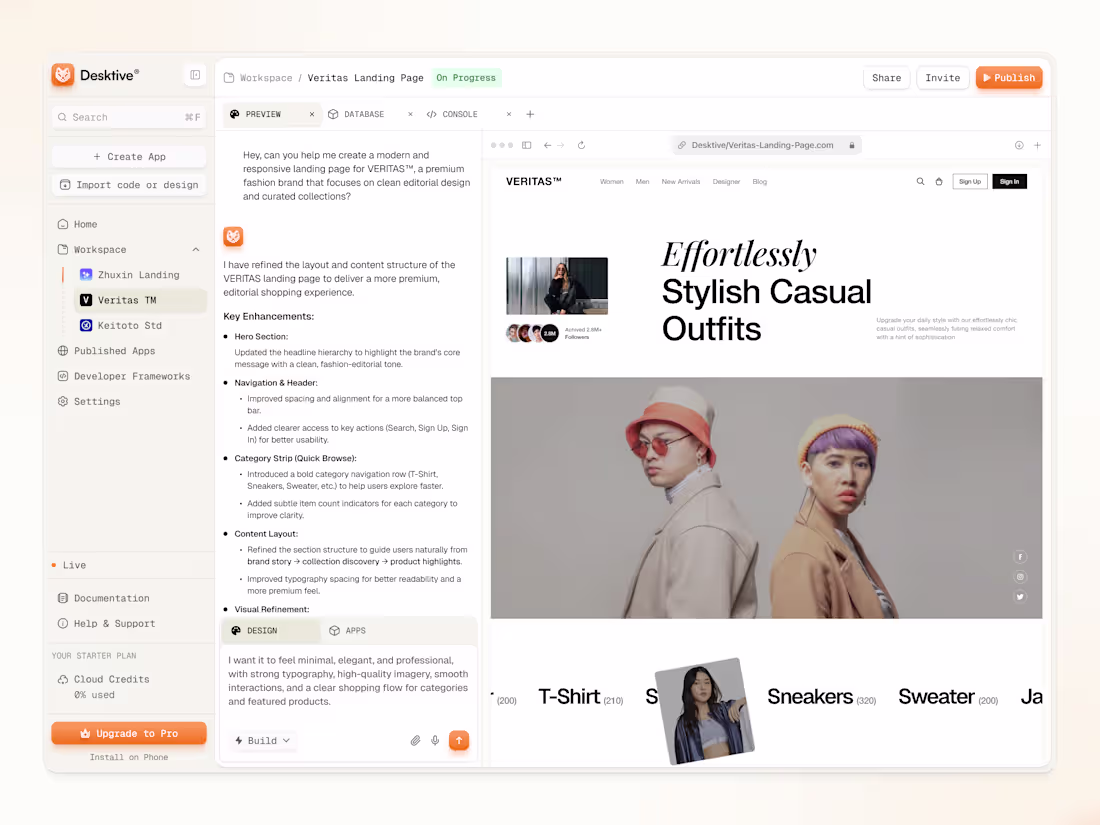Send the prompt with orange arrow button
Screen dimensions: 1100x825
pos(459,741)
